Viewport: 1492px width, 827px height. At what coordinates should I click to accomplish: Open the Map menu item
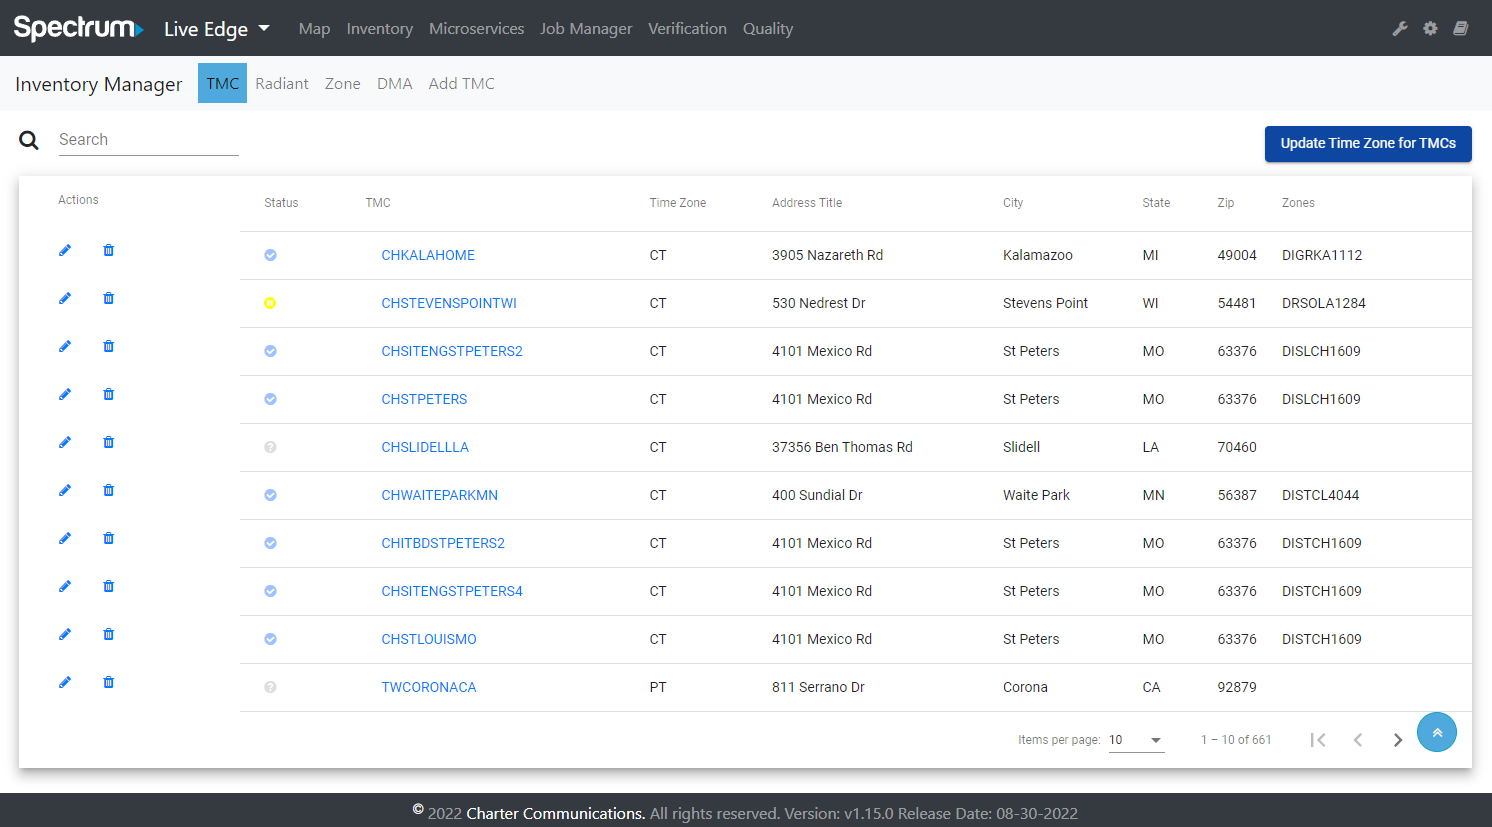pos(314,29)
